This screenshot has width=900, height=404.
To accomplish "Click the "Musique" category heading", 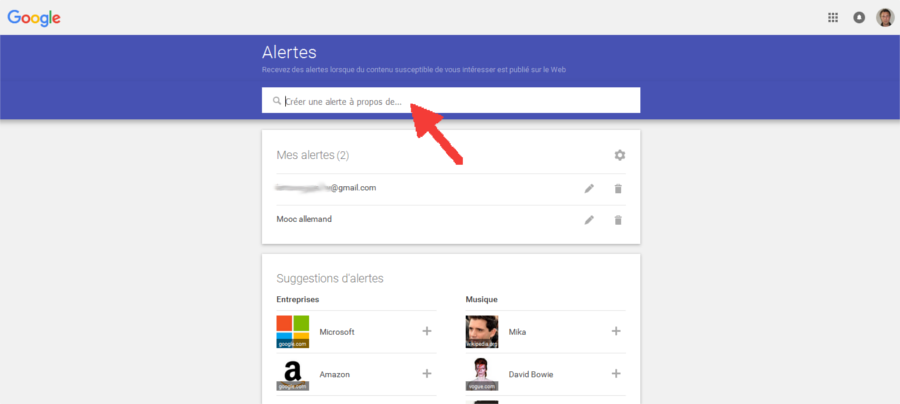I will [482, 300].
